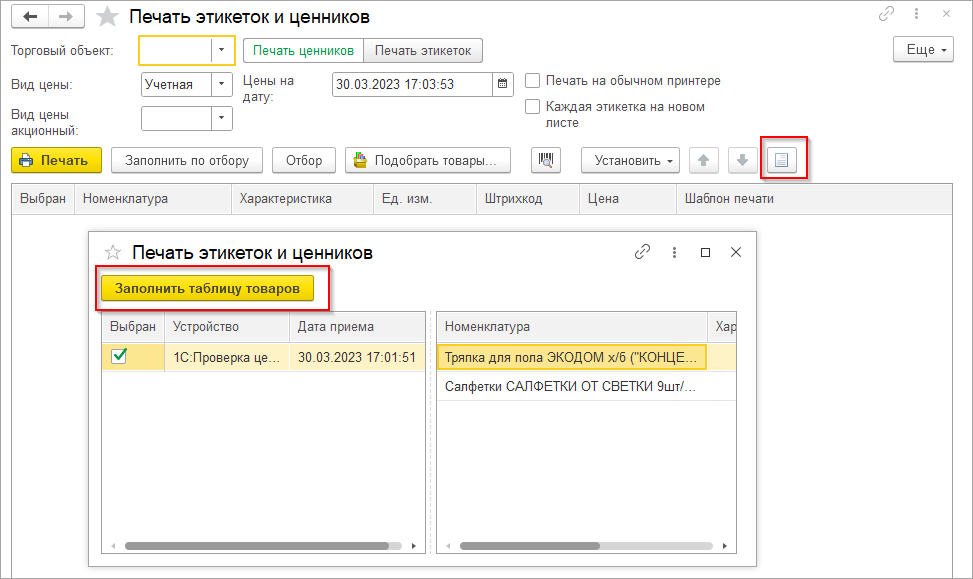The width and height of the screenshot is (973, 579).
Task: Select row Салфетки САЛФЕТКИ ОТ СВЕТКИ
Action: pos(572,386)
